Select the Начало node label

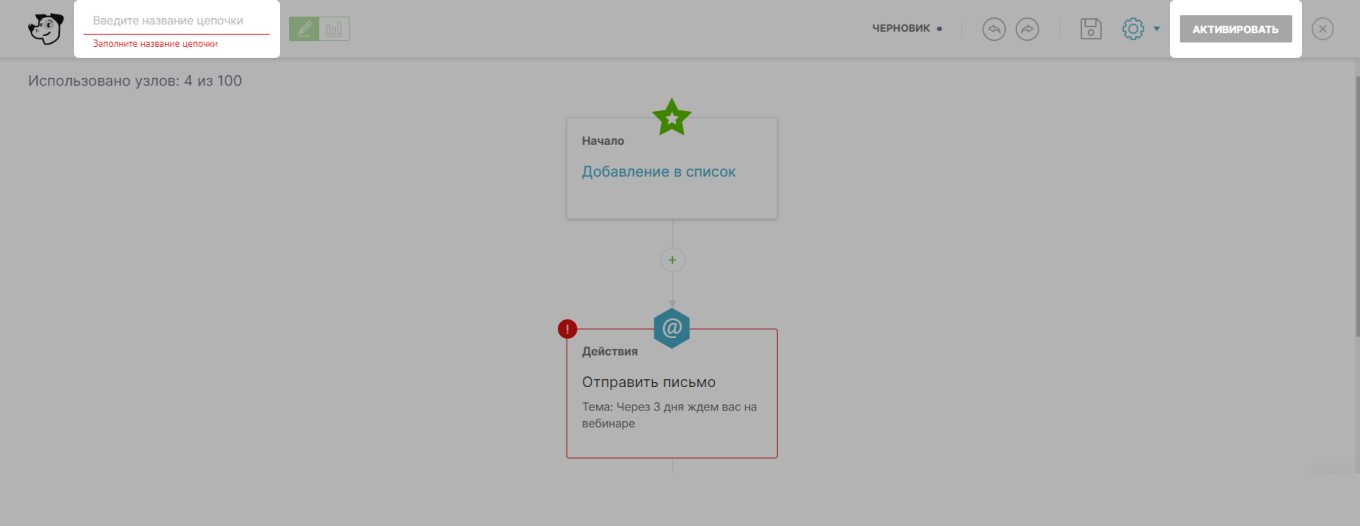click(x=603, y=141)
